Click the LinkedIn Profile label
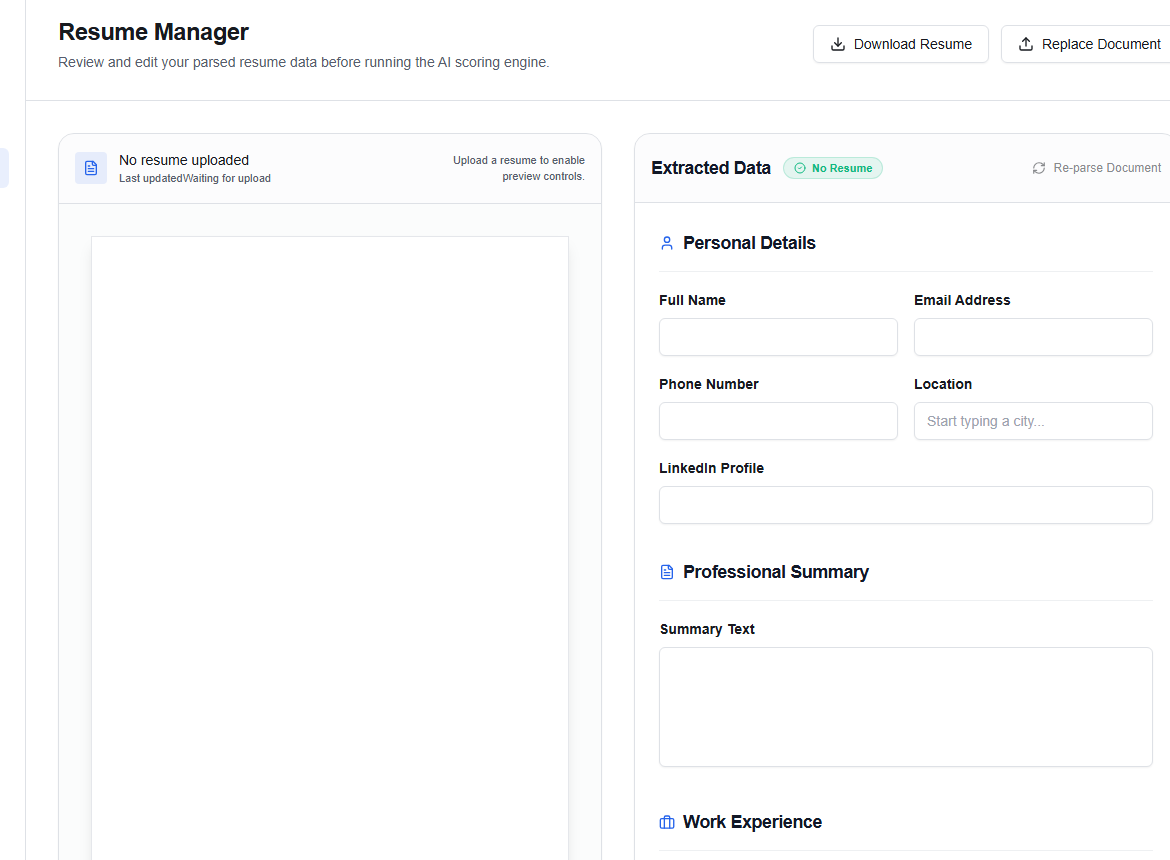The width and height of the screenshot is (1170, 860). pos(712,468)
